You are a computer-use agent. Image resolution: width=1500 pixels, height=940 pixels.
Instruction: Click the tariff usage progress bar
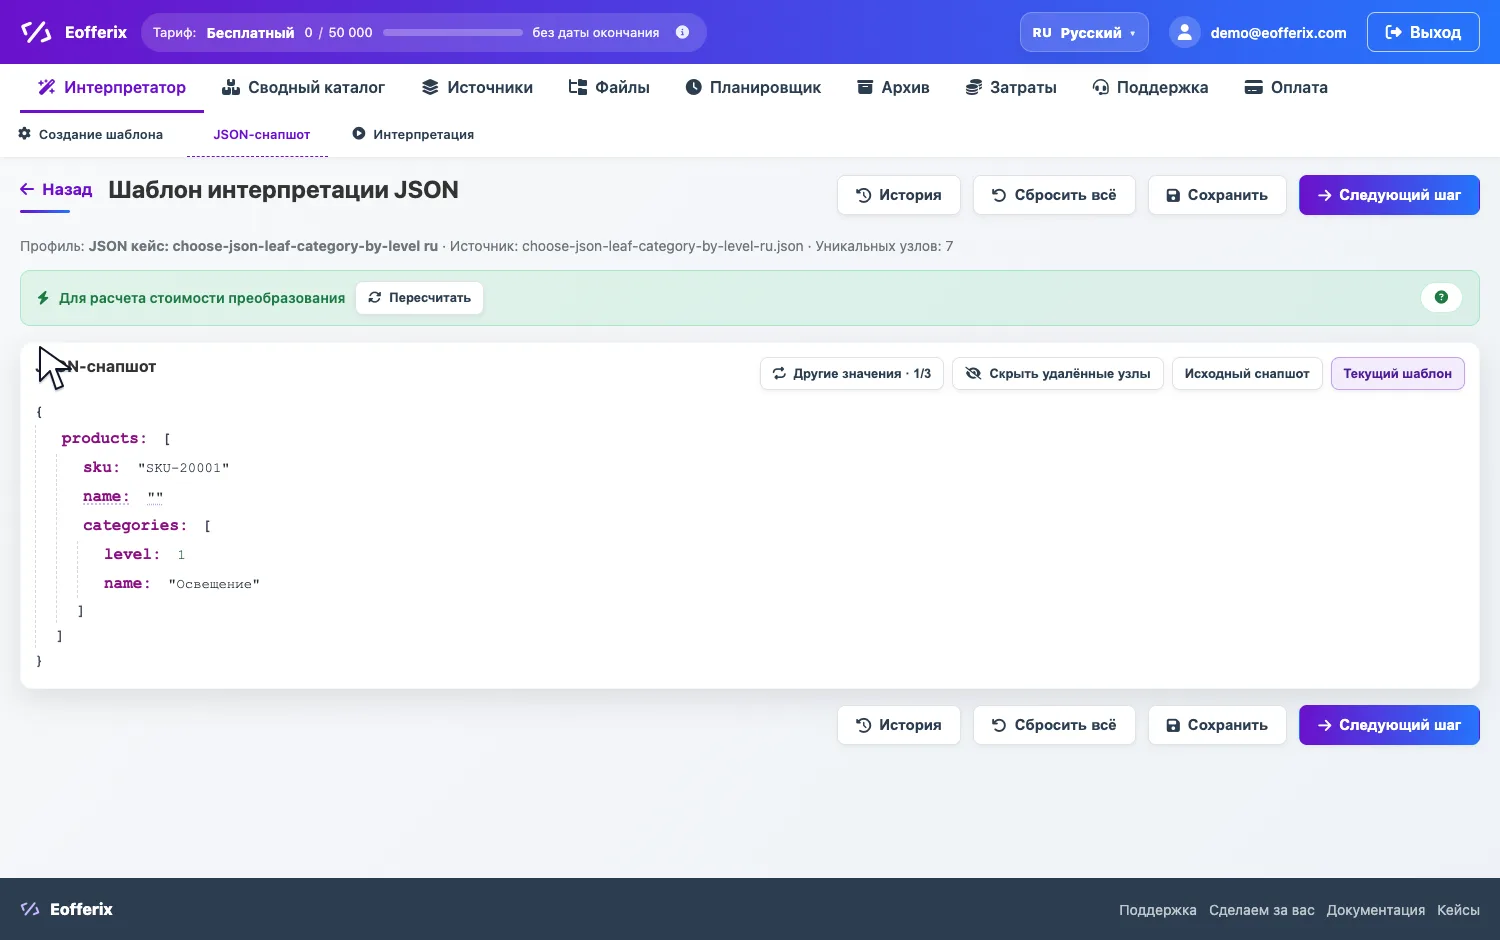click(453, 32)
